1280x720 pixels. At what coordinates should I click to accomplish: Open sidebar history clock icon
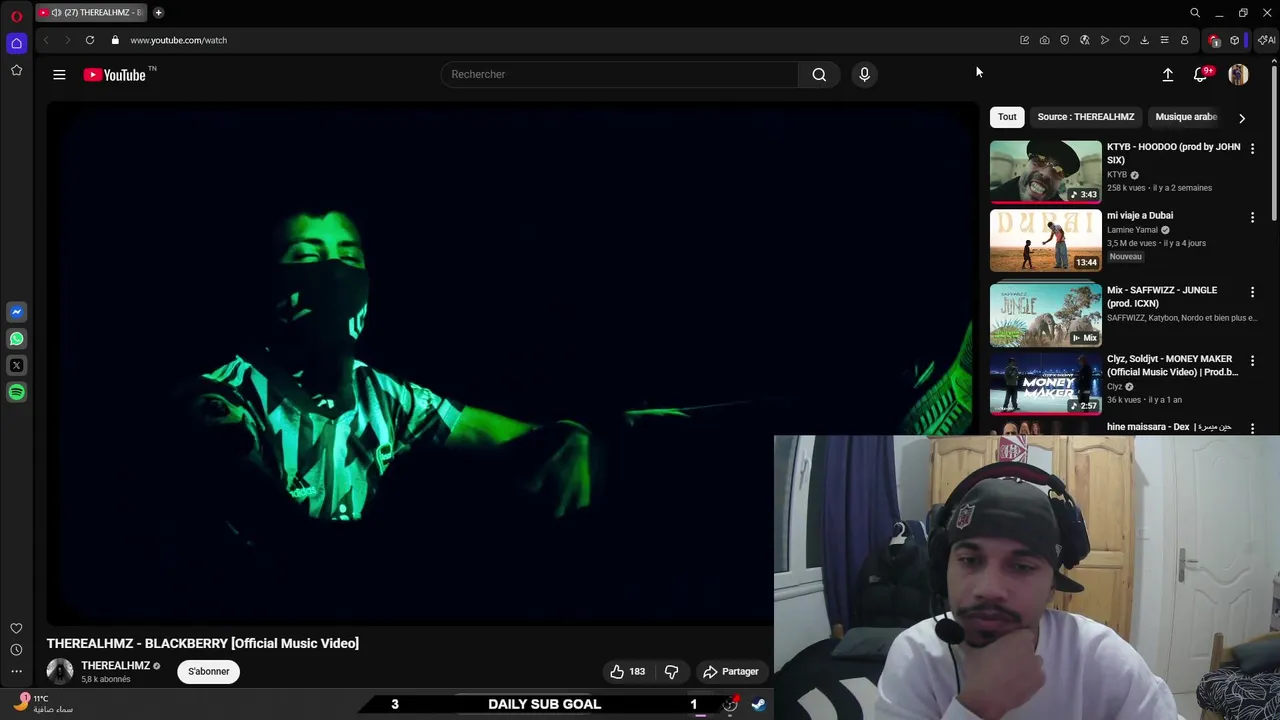coord(16,650)
